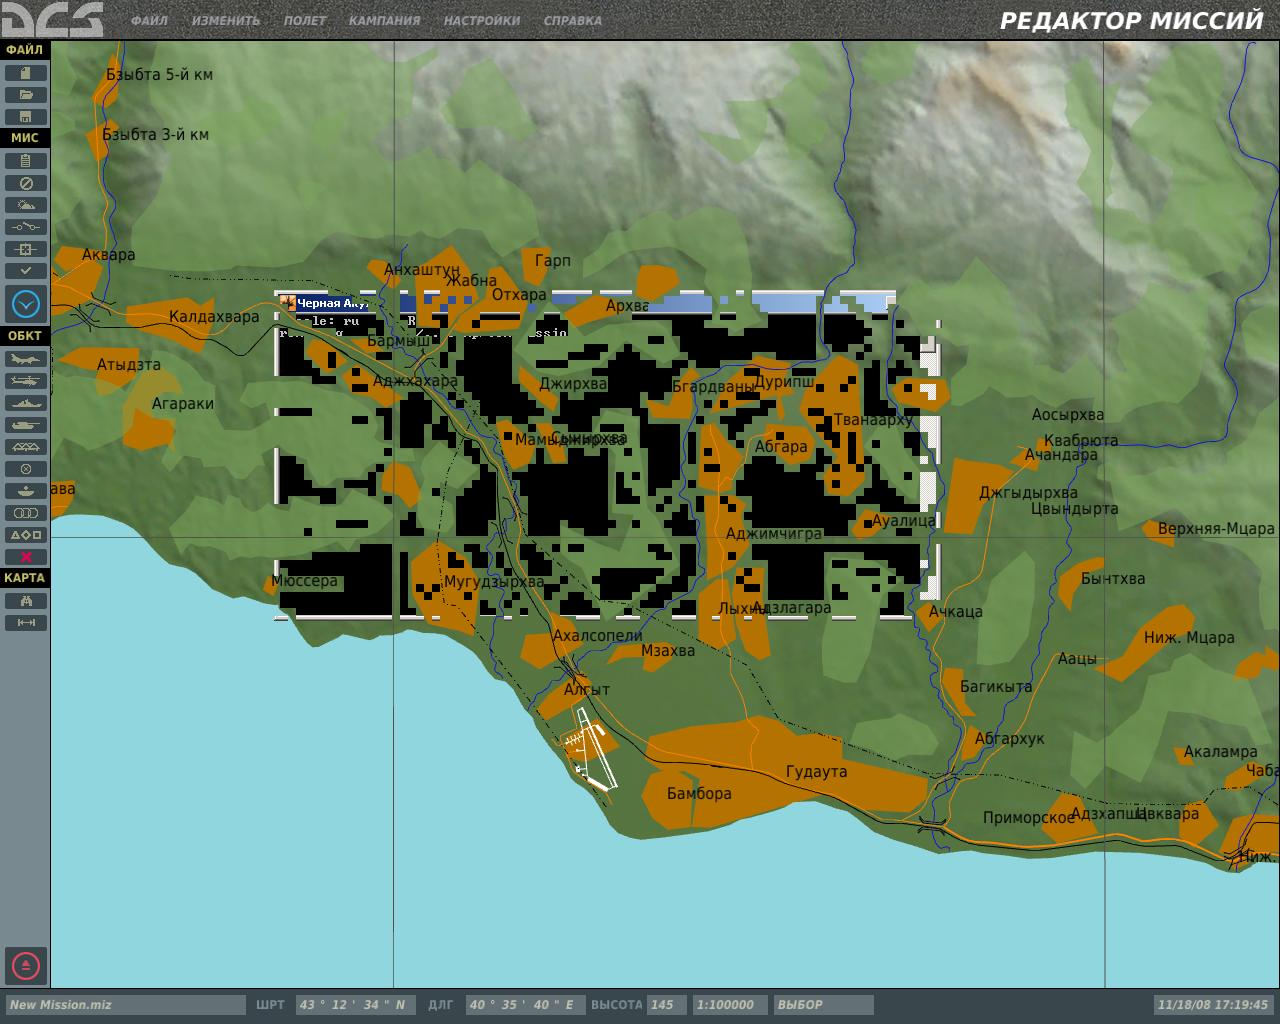The image size is (1280, 1024).
Task: Click the crossed-circle icon under МИС
Action: [26, 183]
